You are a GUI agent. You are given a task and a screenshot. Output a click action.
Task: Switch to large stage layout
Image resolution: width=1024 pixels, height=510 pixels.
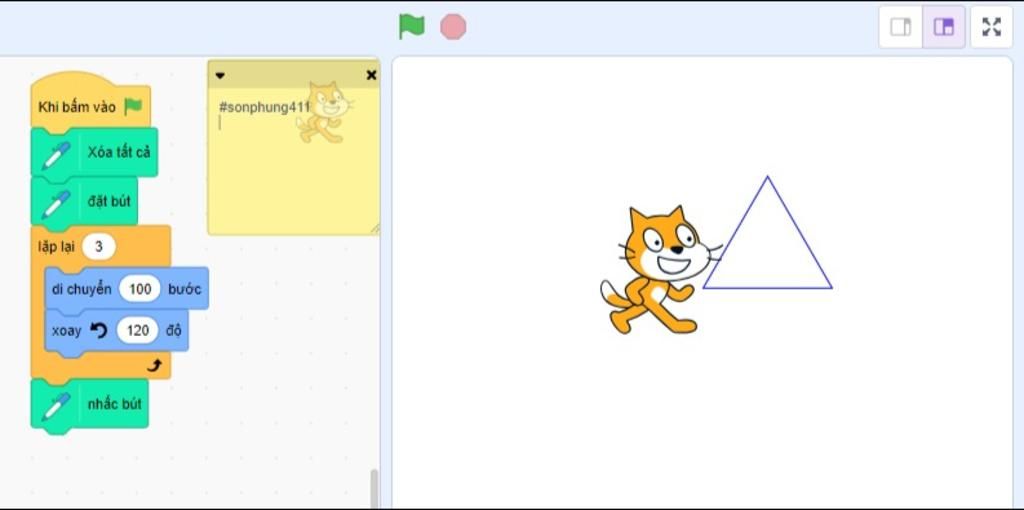point(944,27)
